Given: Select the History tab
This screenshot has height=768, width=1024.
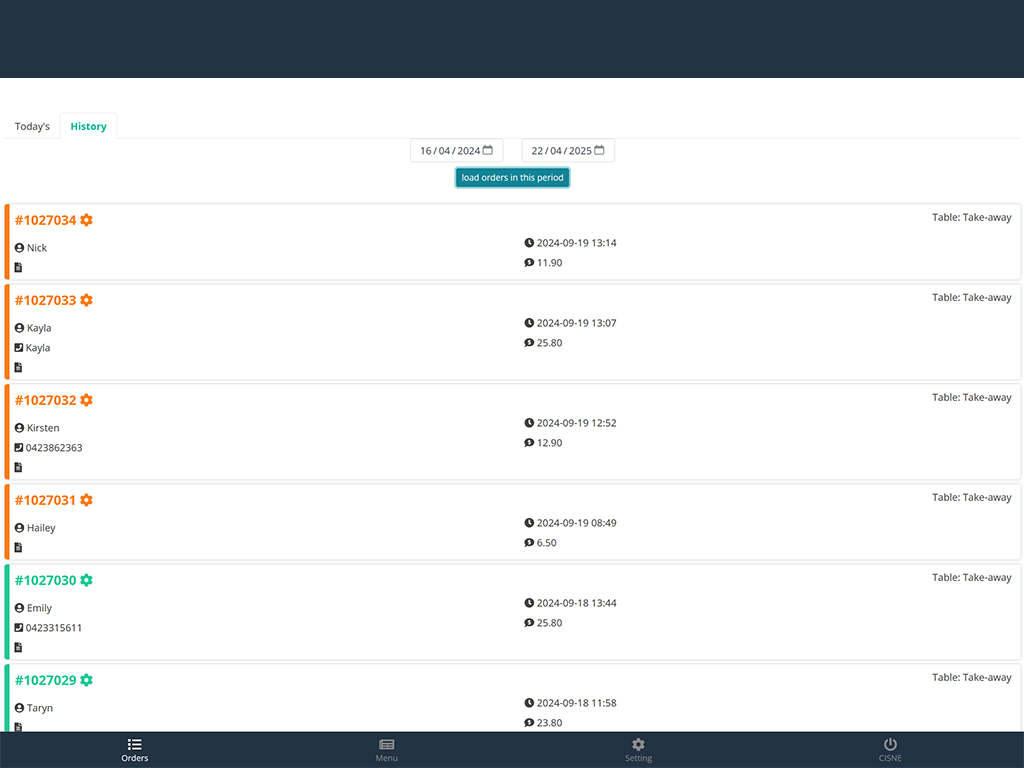Looking at the screenshot, I should pyautogui.click(x=88, y=127).
